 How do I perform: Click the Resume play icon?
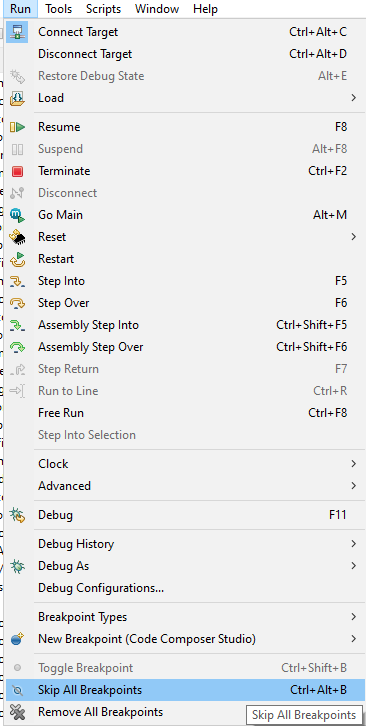click(18, 127)
